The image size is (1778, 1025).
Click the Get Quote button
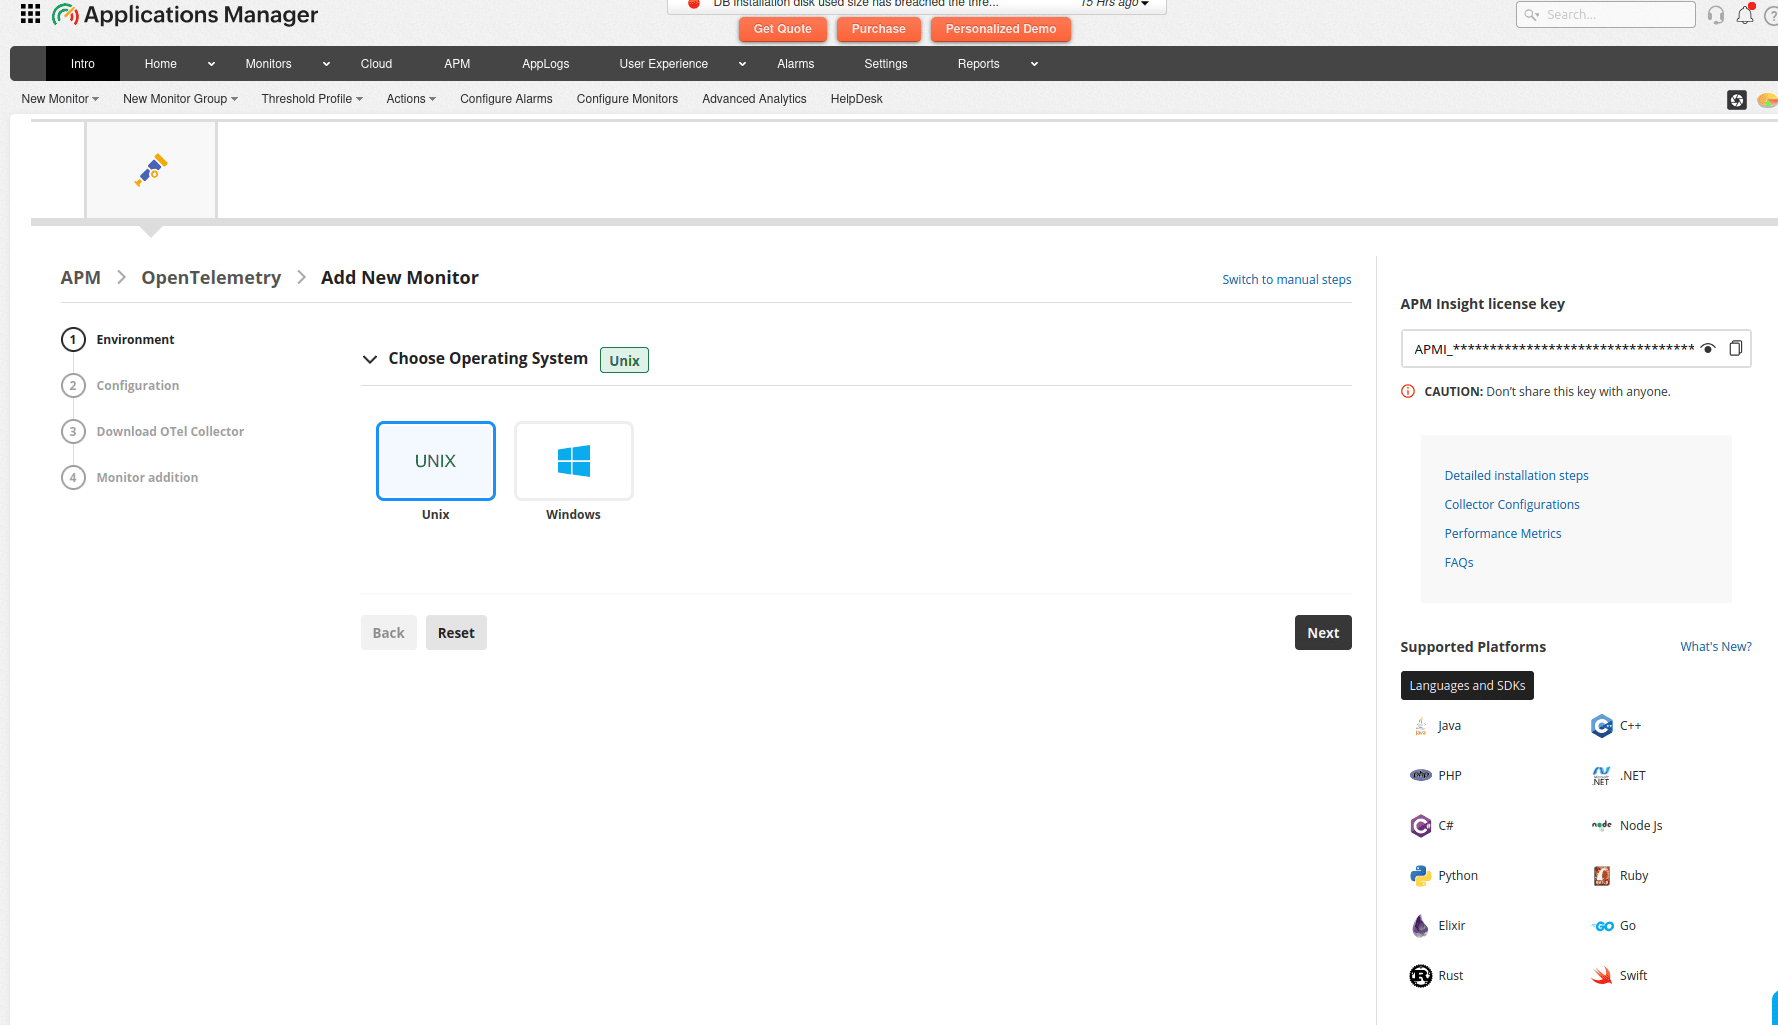pos(783,29)
